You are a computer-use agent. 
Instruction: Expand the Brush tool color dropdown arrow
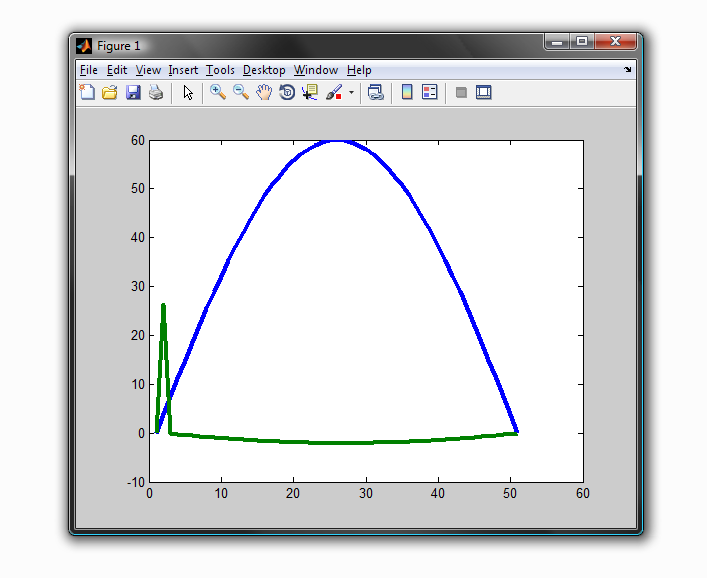pos(351,93)
